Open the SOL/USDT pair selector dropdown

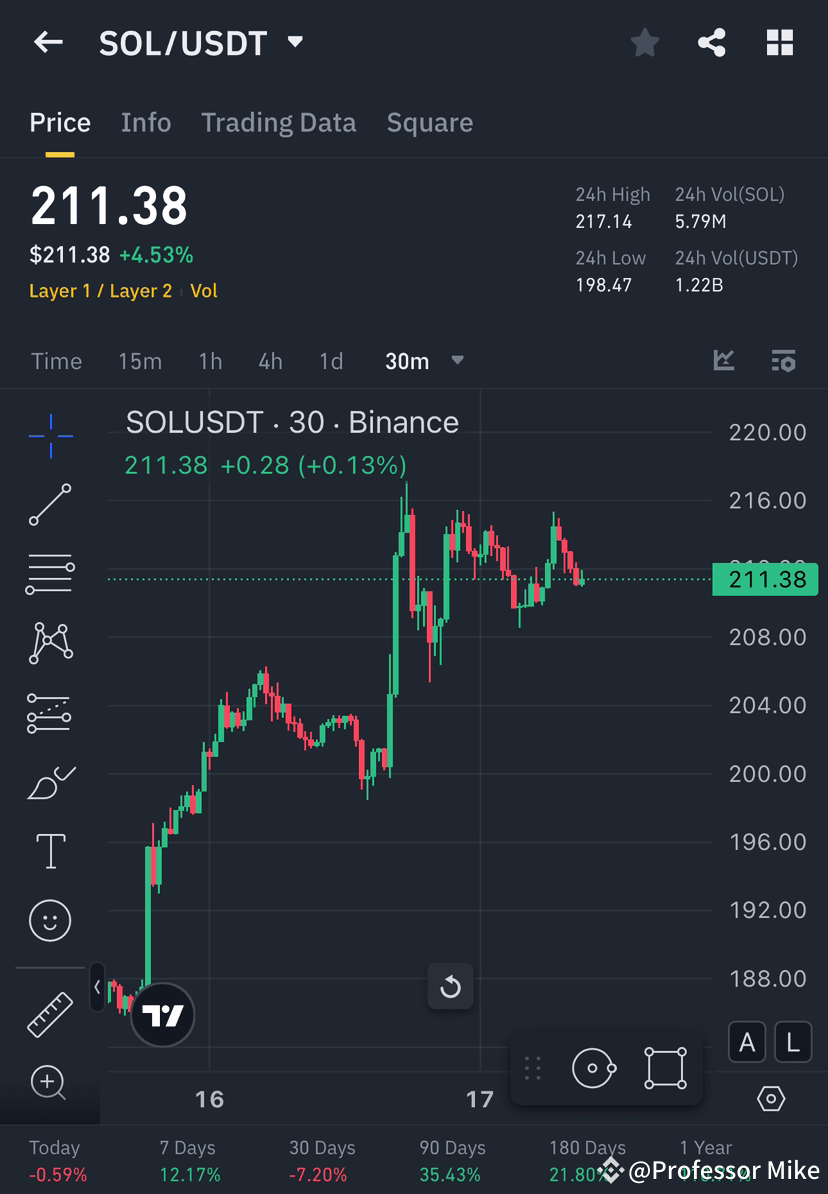(x=294, y=42)
